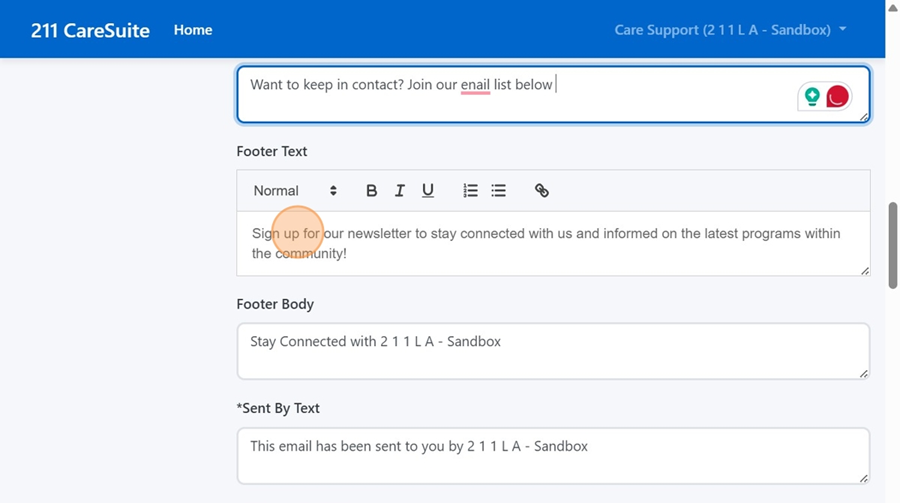
Task: Open the Normal text style dropdown
Action: (x=294, y=191)
